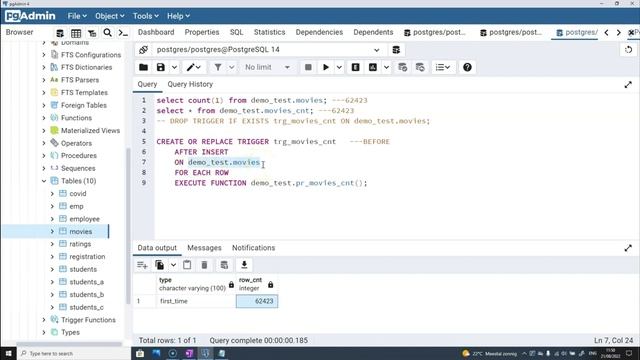Screen dimensions: 640x360
Task: Switch to the Notifications tab
Action: (253, 248)
